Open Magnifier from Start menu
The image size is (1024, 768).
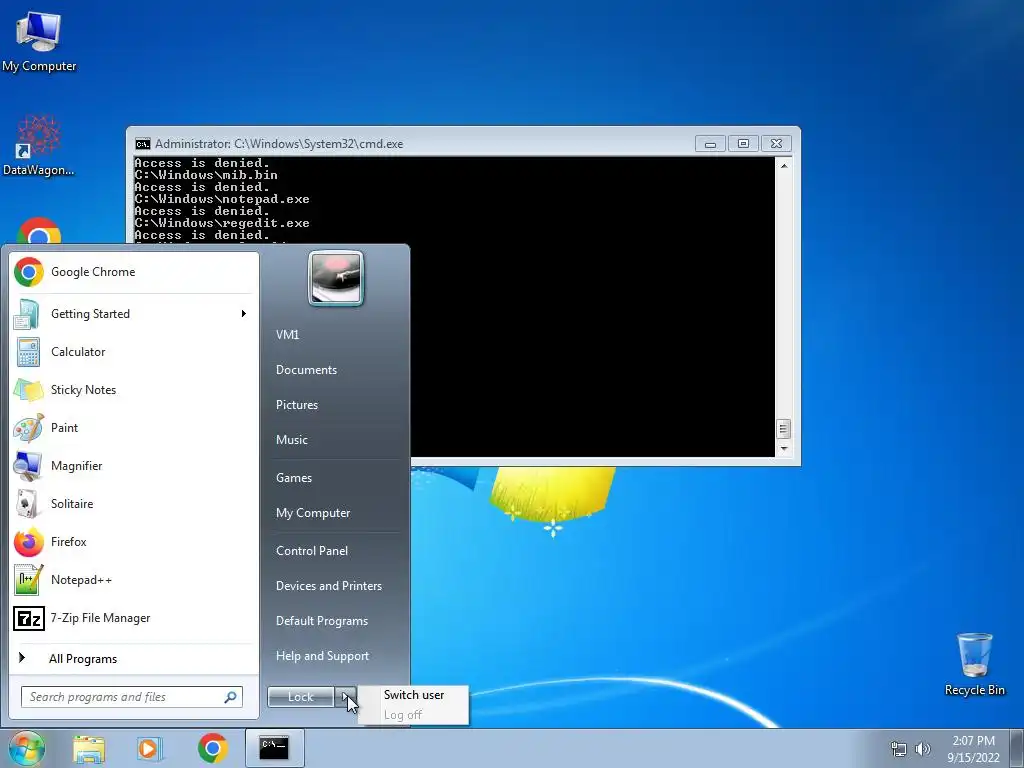133,466
